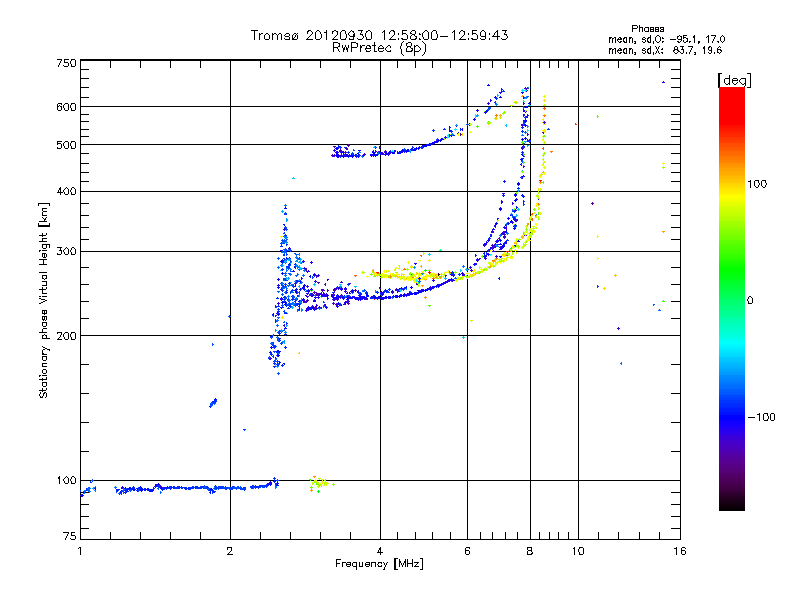The height and width of the screenshot is (600, 800).
Task: Click the colorbar '100' tick label
Action: tap(757, 184)
